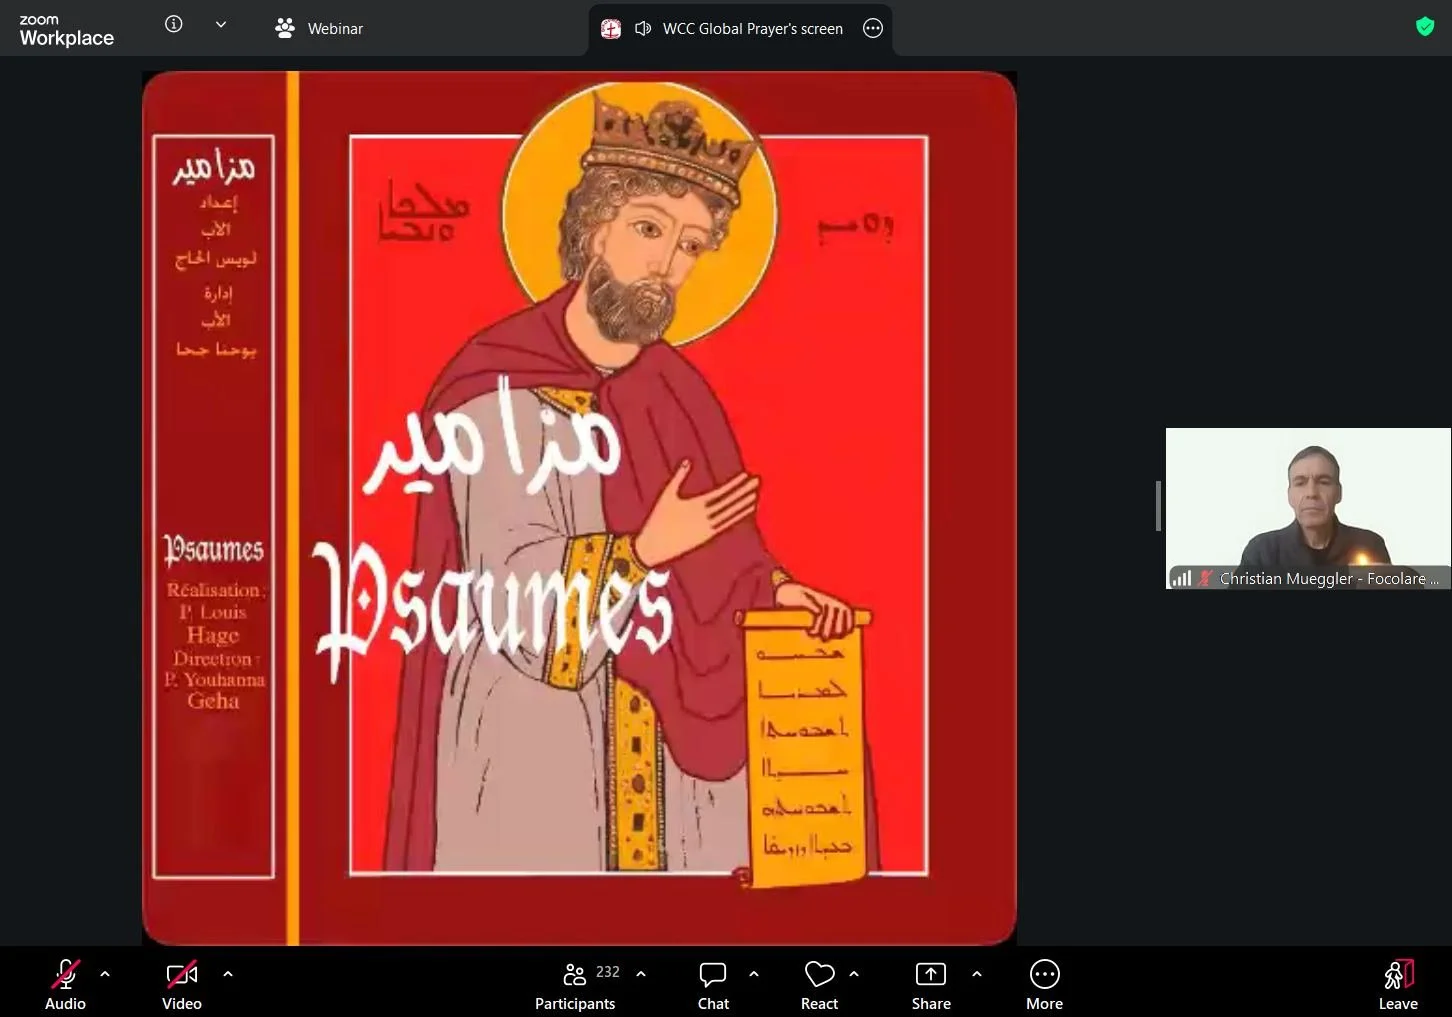Click the muted microphone icon on Christian's tile
Screen dimensions: 1452x1017
1205,578
